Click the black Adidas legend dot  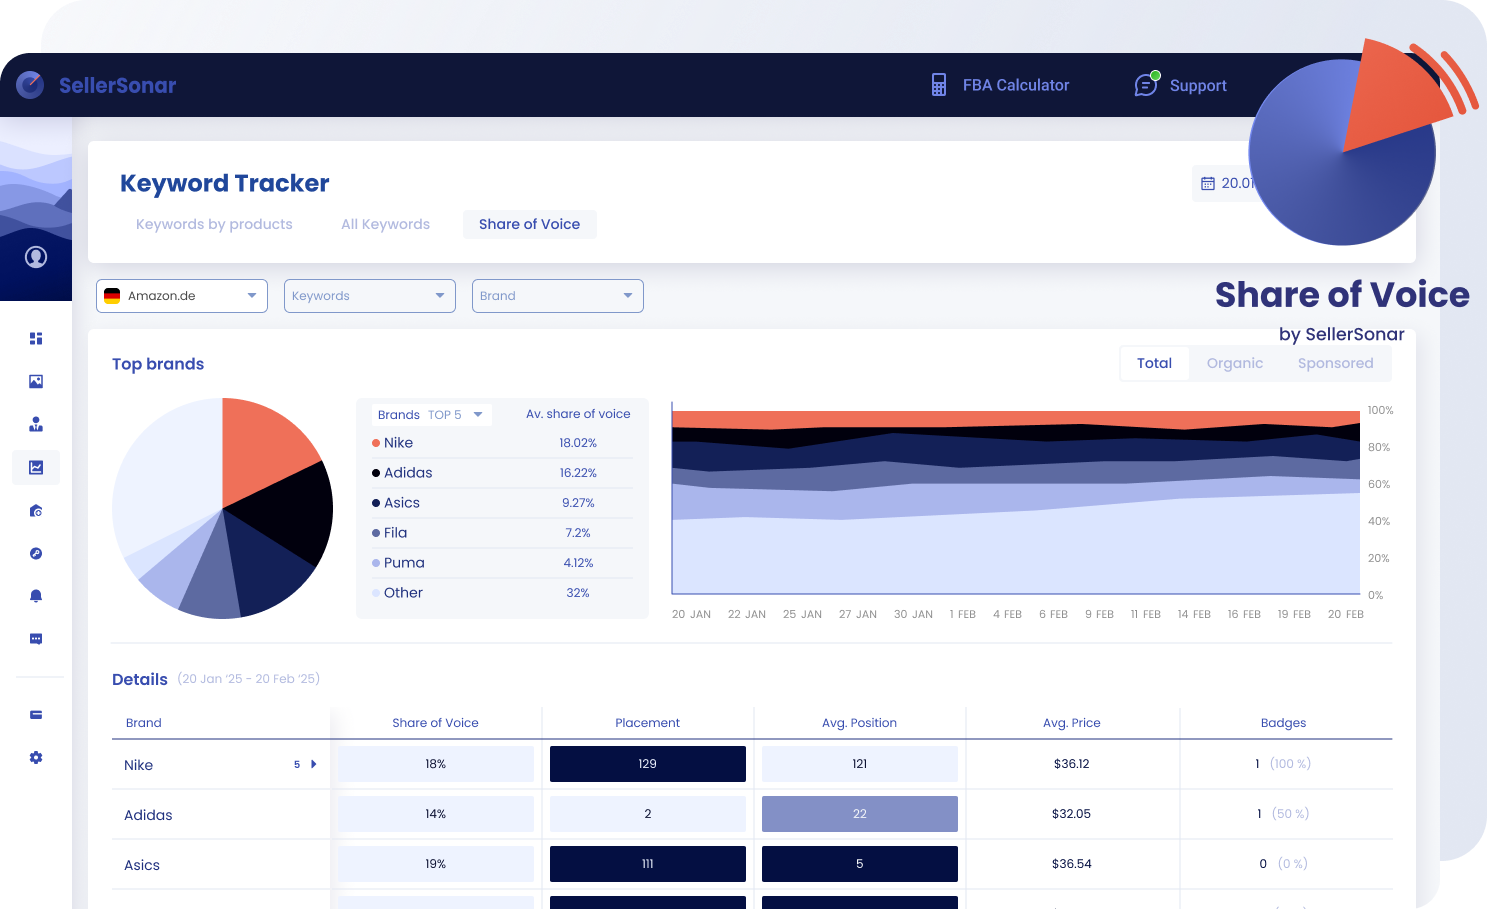tap(376, 473)
